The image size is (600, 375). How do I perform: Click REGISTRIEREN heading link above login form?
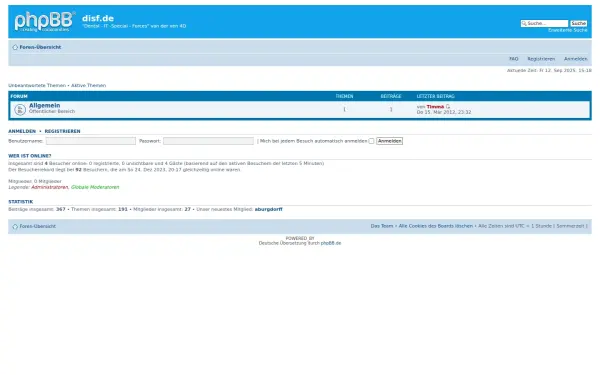pyautogui.click(x=62, y=131)
